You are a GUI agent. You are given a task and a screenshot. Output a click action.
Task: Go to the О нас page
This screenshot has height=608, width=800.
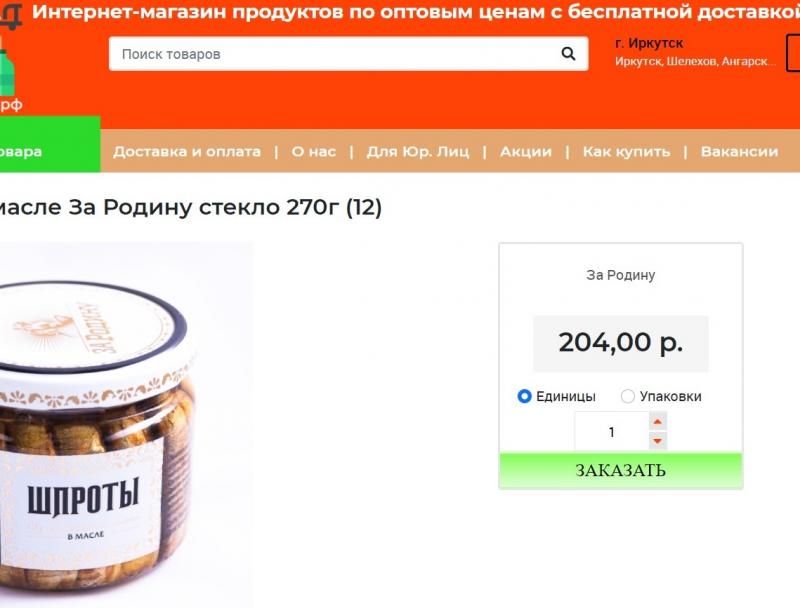pos(313,151)
